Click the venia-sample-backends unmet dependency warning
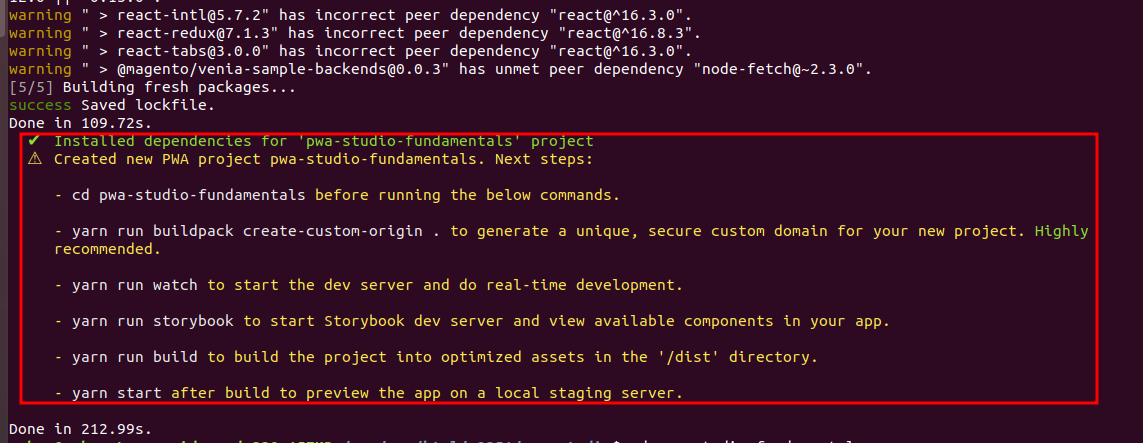1143x443 pixels. click(440, 70)
